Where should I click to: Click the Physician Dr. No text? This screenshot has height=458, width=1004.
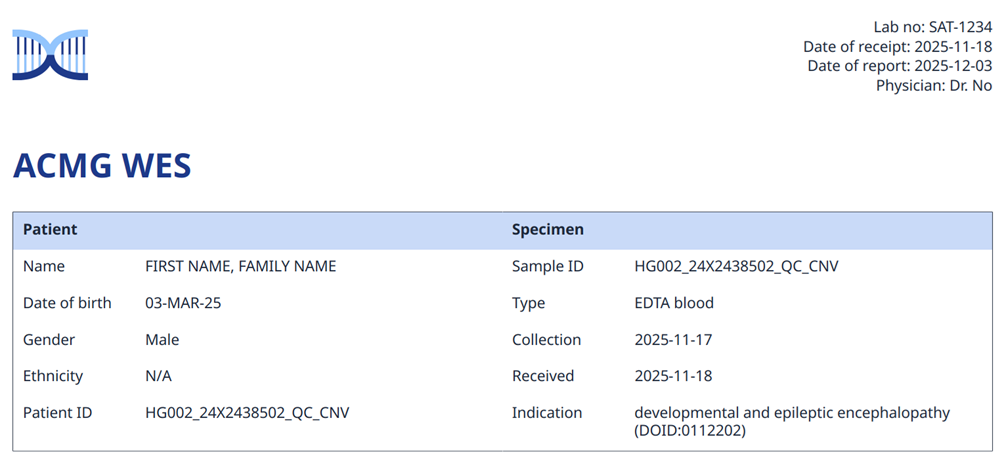coord(933,85)
